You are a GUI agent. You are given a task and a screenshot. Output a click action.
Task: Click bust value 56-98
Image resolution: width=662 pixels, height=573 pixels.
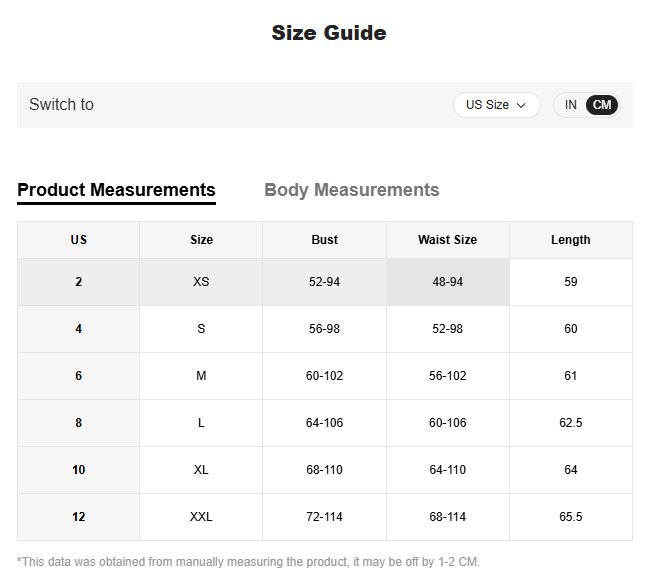325,329
